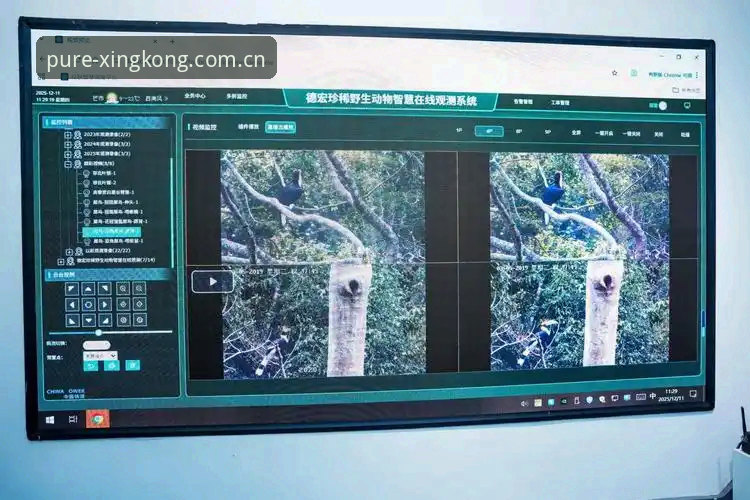Image resolution: width=750 pixels, height=500 pixels.
Task: Click the 一键开启 button
Action: pos(604,133)
